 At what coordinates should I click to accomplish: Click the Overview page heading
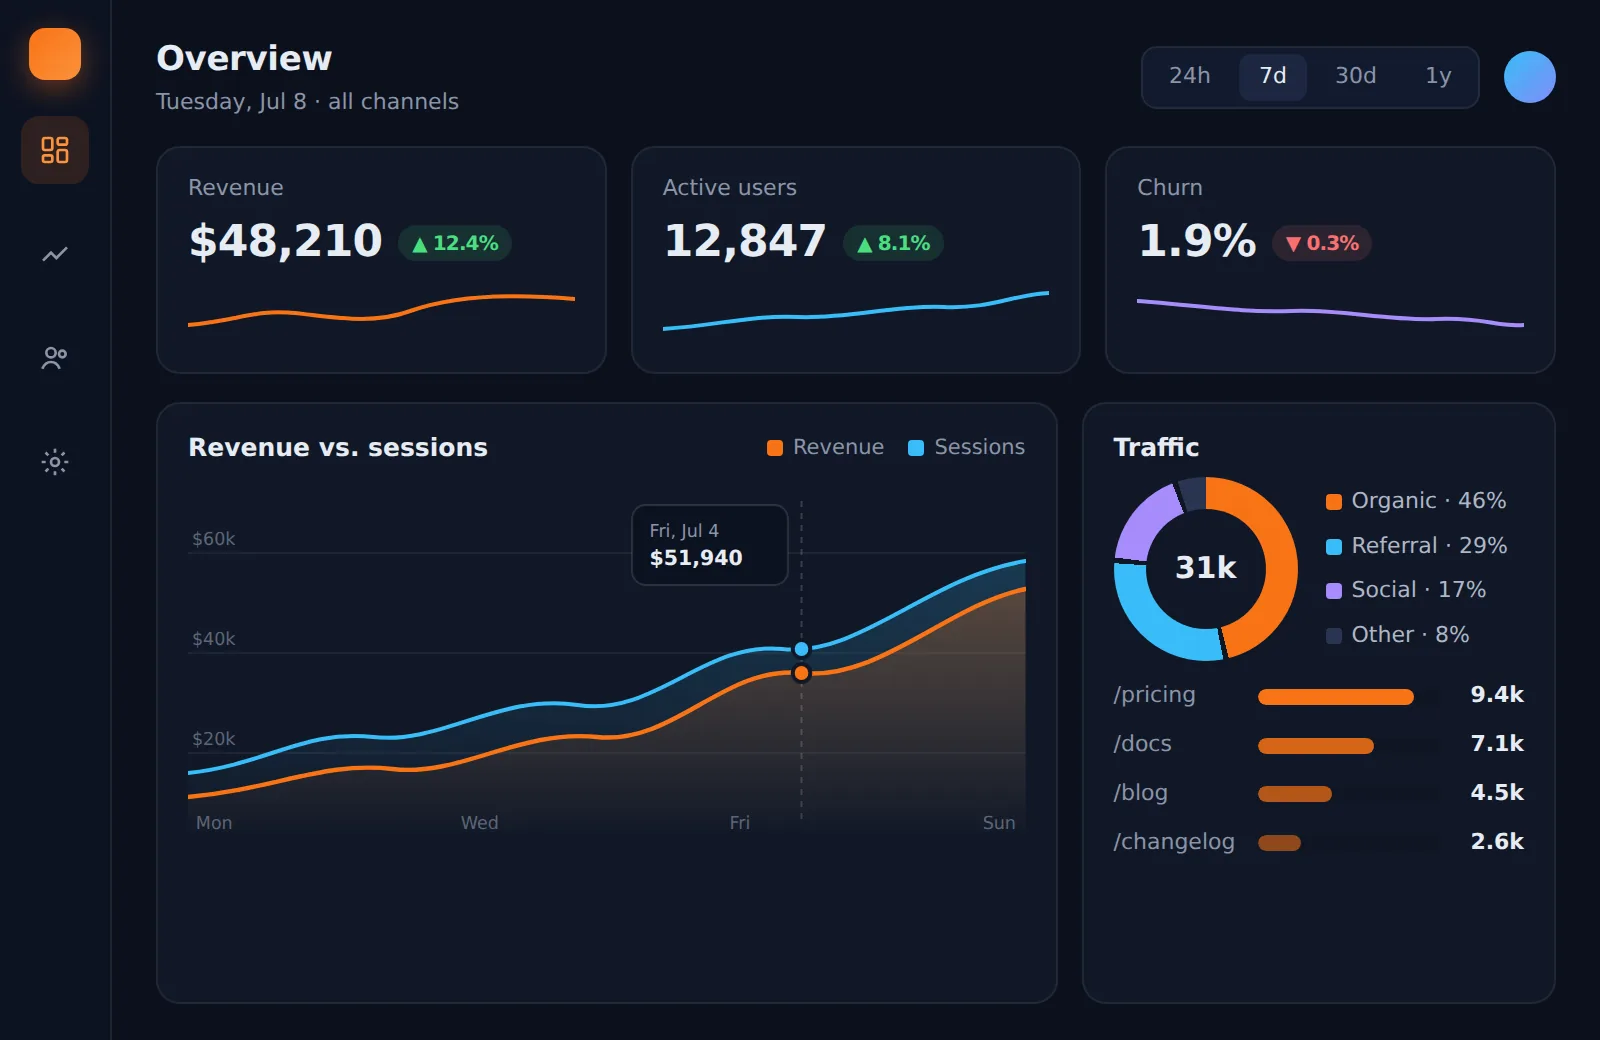(244, 58)
